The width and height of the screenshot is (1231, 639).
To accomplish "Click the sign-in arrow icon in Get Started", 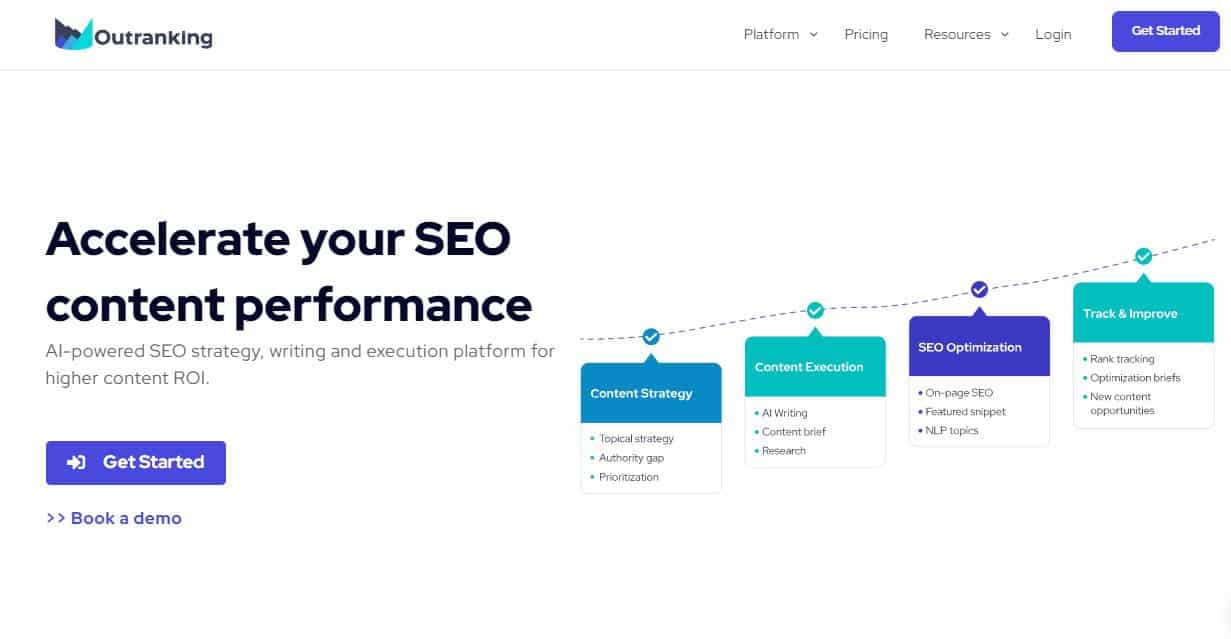I will point(76,462).
